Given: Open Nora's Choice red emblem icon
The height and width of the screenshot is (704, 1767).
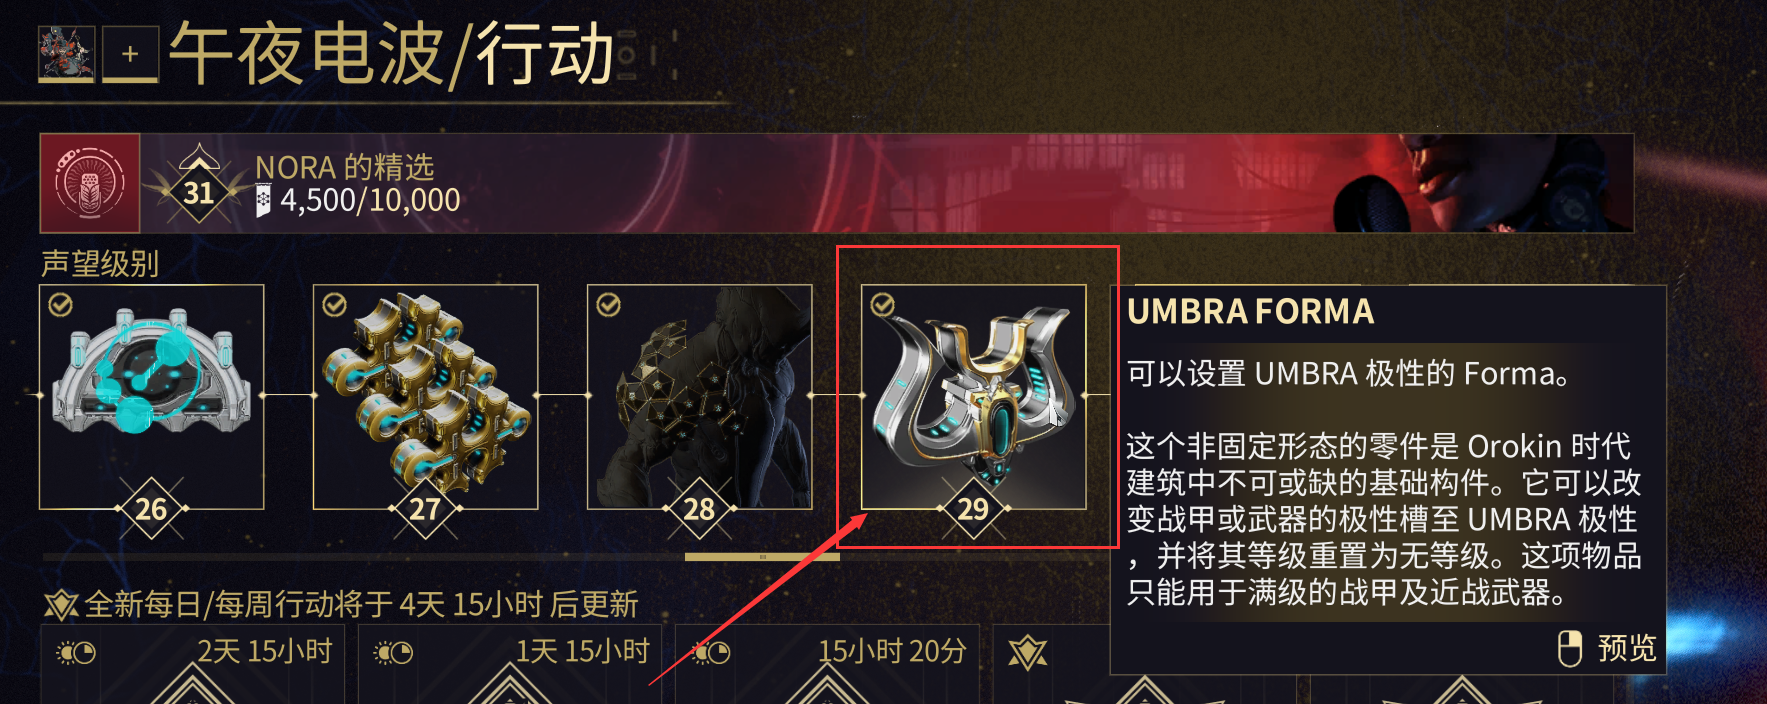Looking at the screenshot, I should pyautogui.click(x=90, y=183).
